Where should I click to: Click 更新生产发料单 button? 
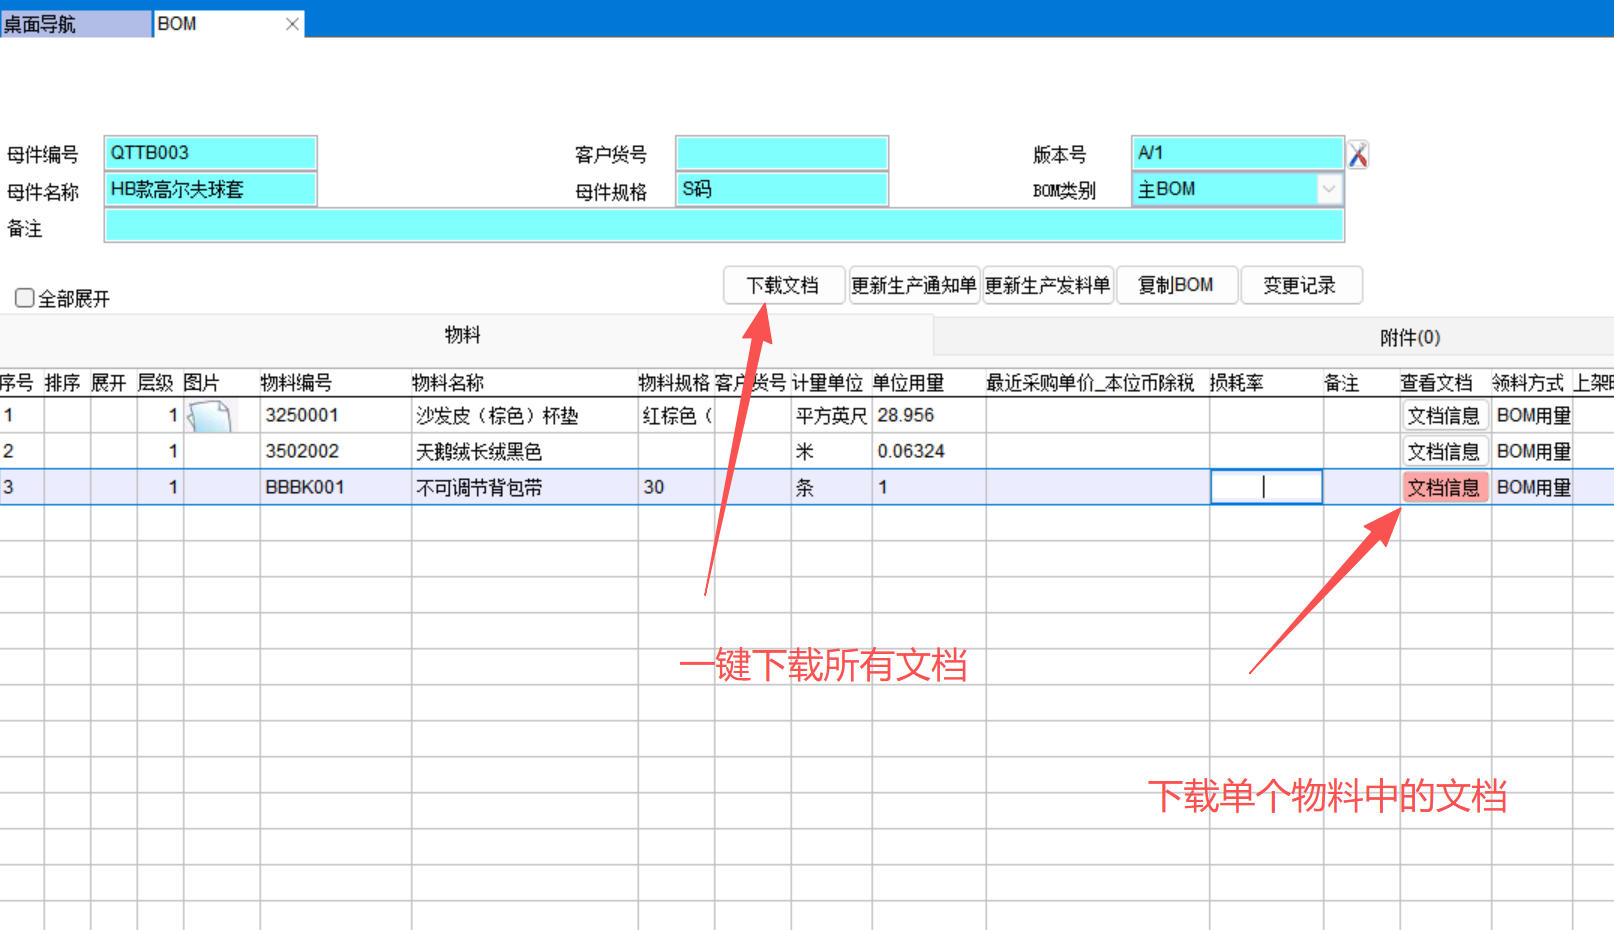tap(1047, 286)
